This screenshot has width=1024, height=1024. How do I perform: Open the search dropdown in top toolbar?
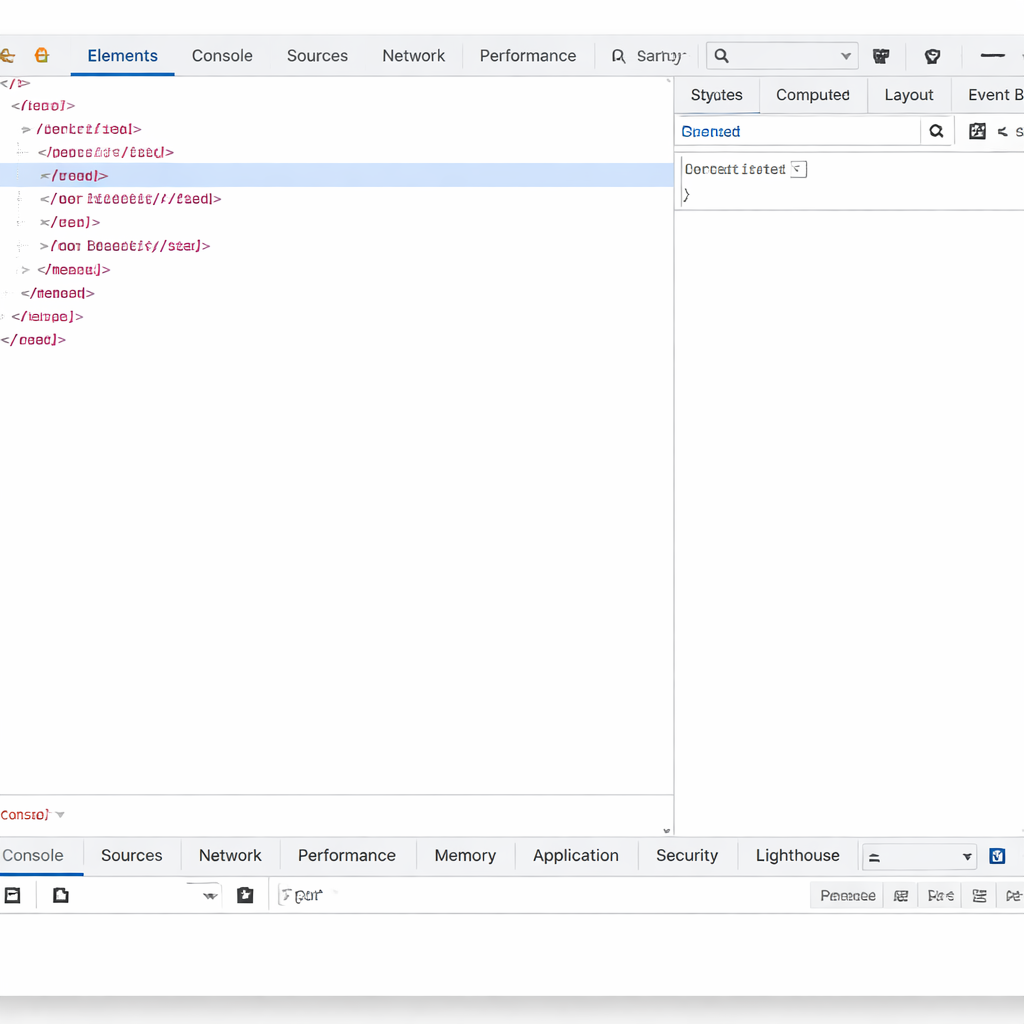tap(845, 56)
